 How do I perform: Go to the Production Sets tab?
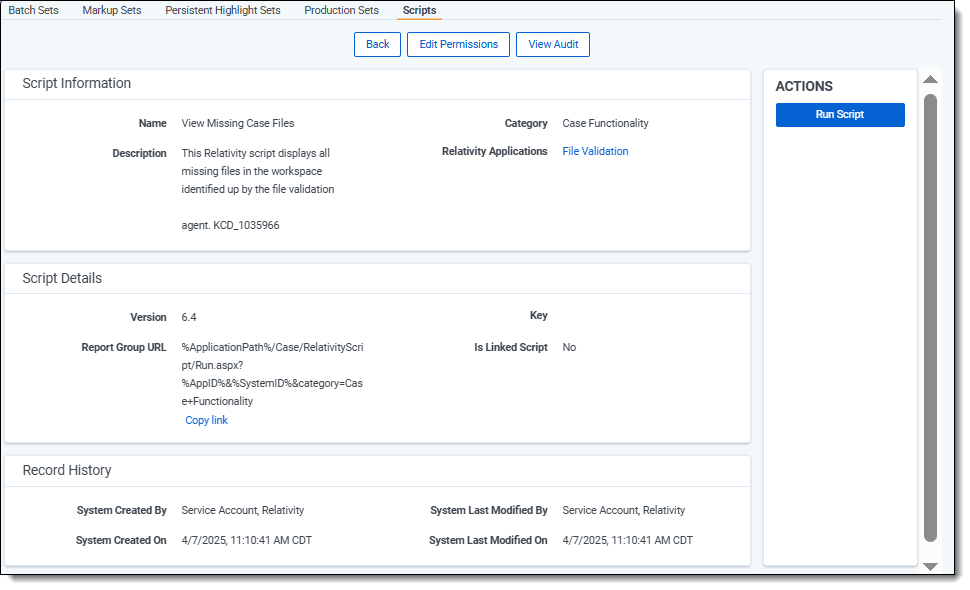(x=341, y=10)
